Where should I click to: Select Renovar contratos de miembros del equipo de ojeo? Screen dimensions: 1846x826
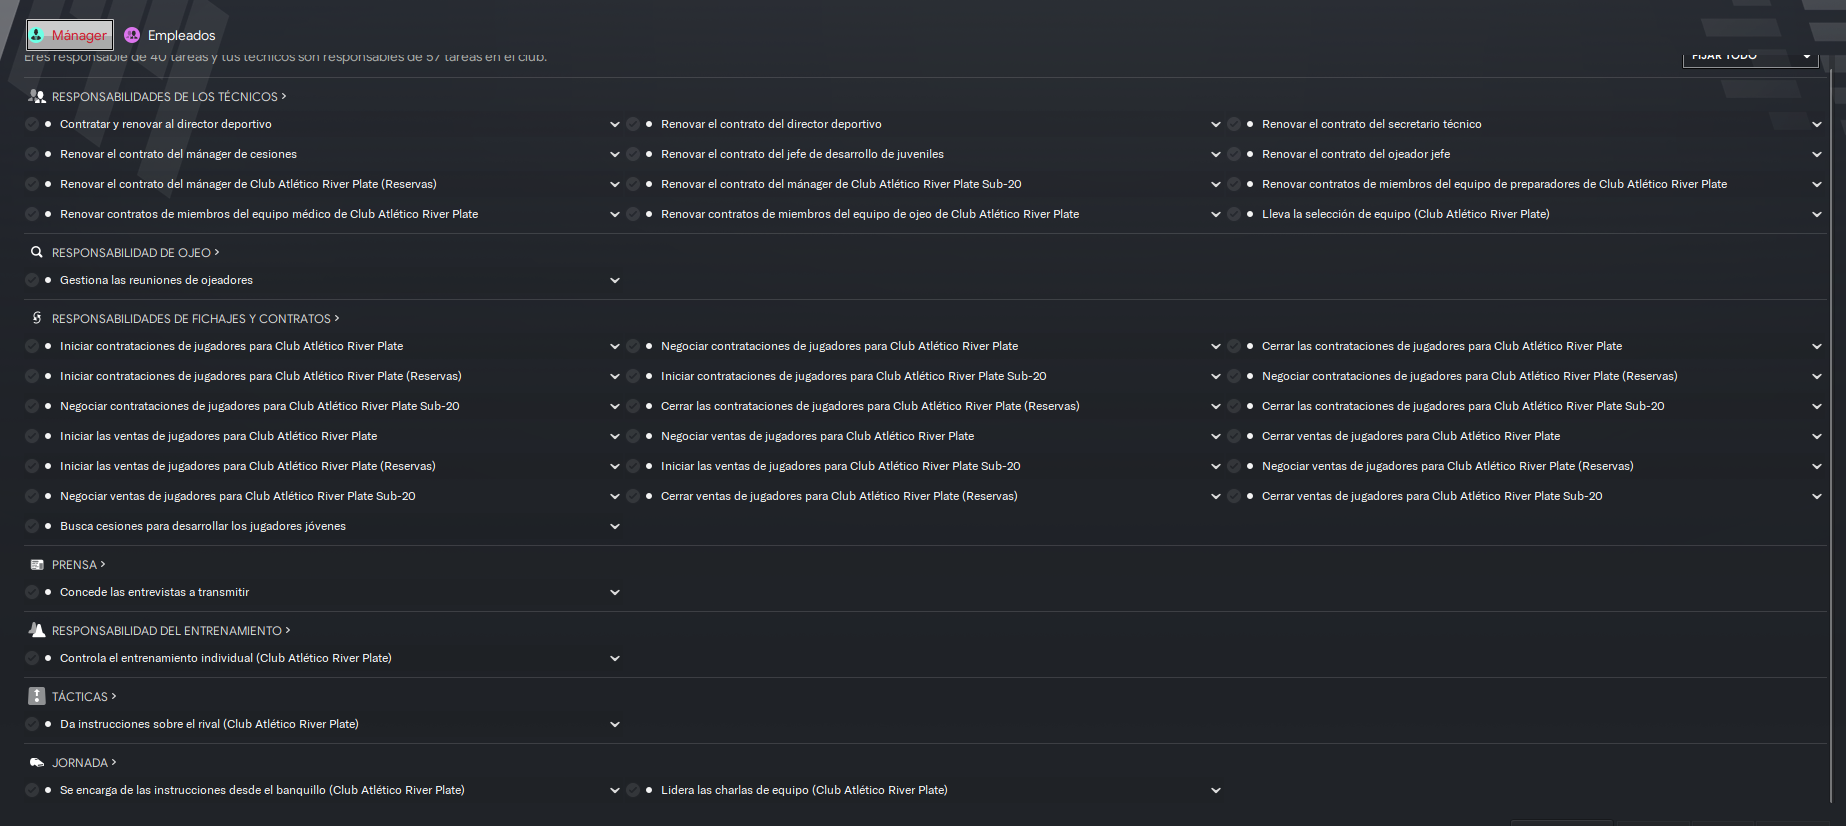point(870,214)
